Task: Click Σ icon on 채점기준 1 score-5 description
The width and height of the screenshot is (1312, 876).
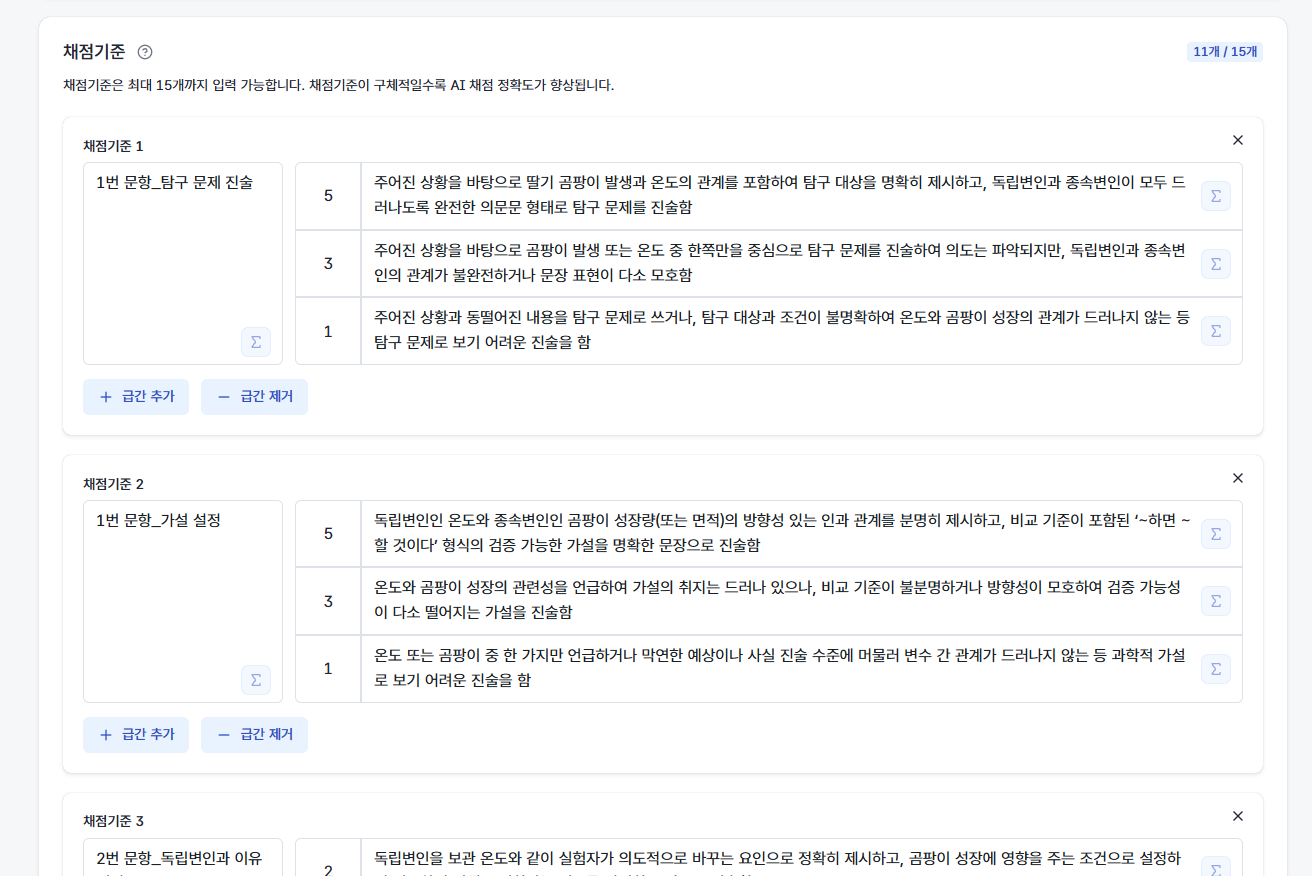Action: (x=1216, y=196)
